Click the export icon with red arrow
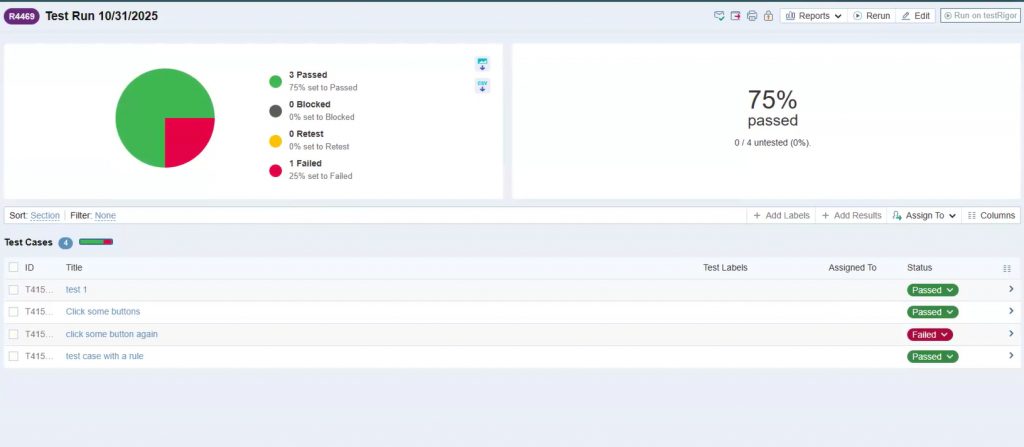 coord(735,16)
